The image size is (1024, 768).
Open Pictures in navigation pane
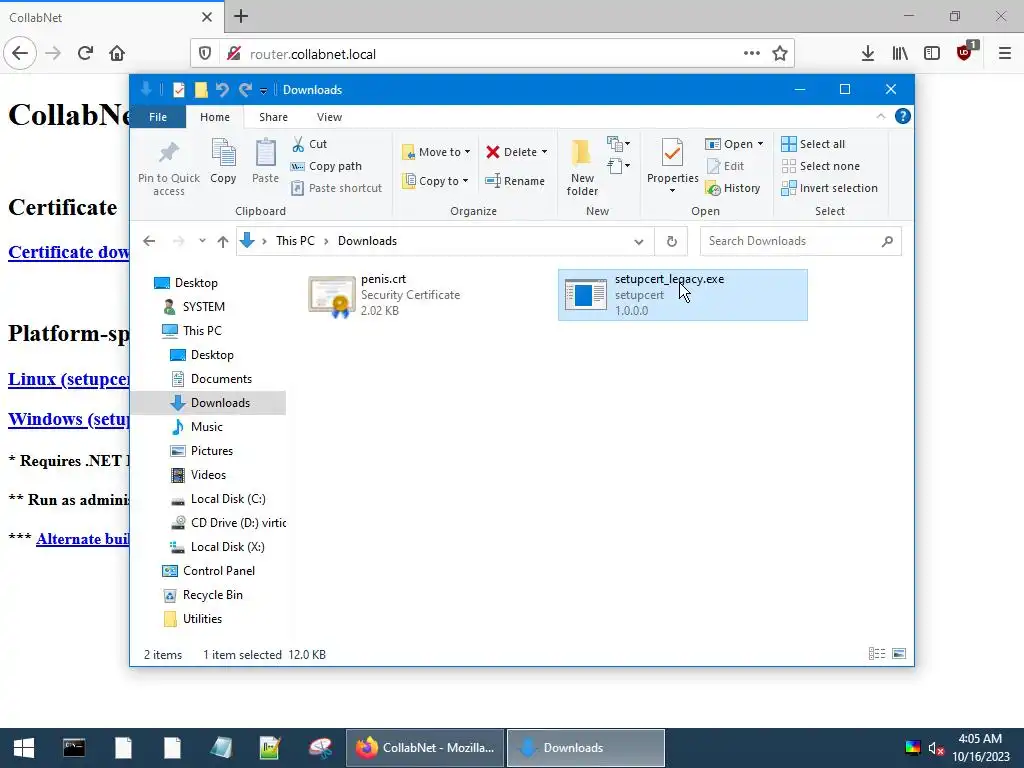point(202,451)
